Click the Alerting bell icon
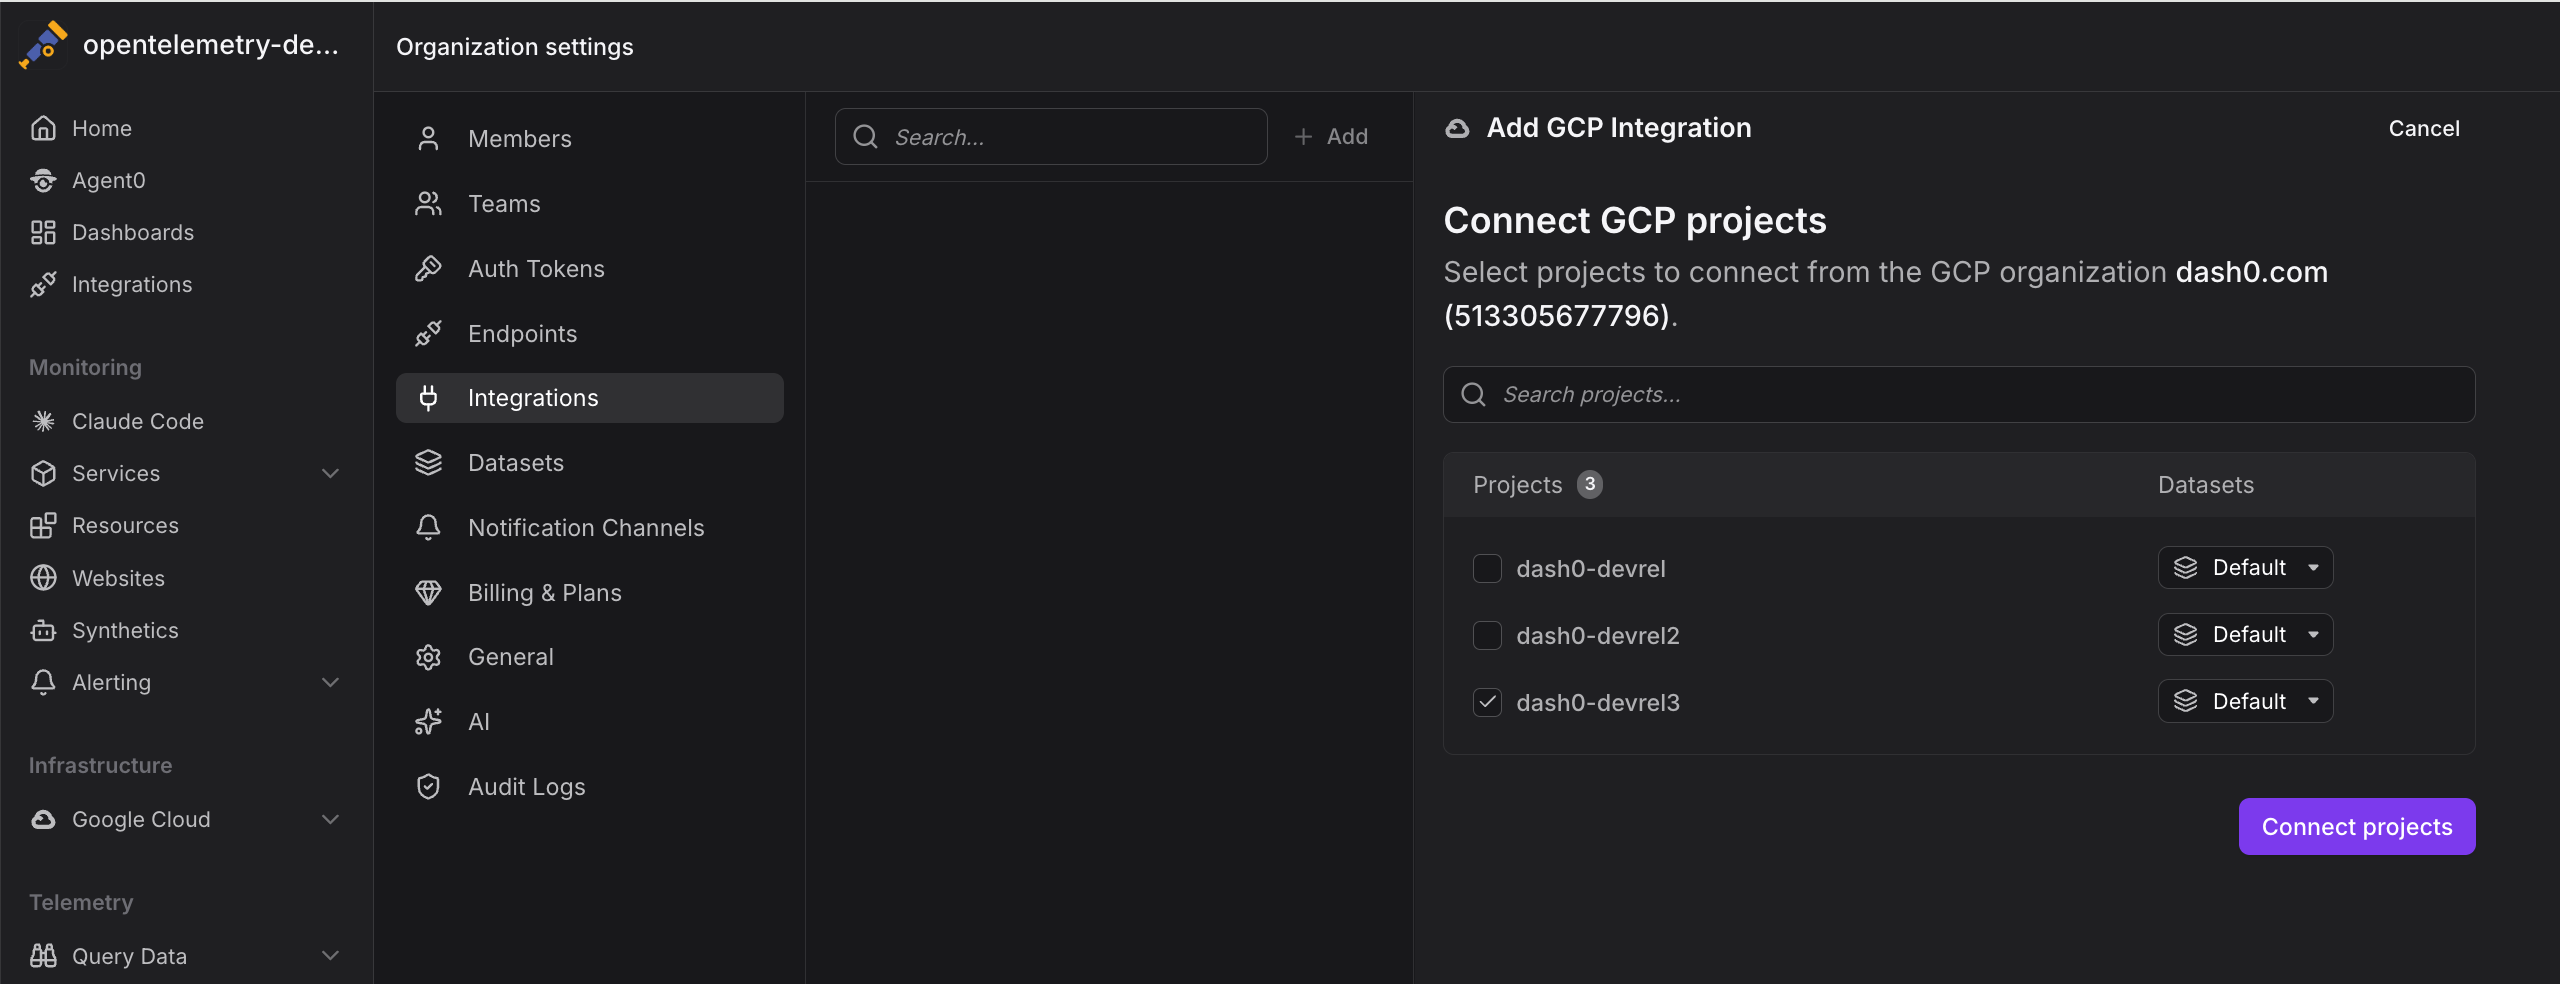The image size is (2560, 984). coord(43,682)
